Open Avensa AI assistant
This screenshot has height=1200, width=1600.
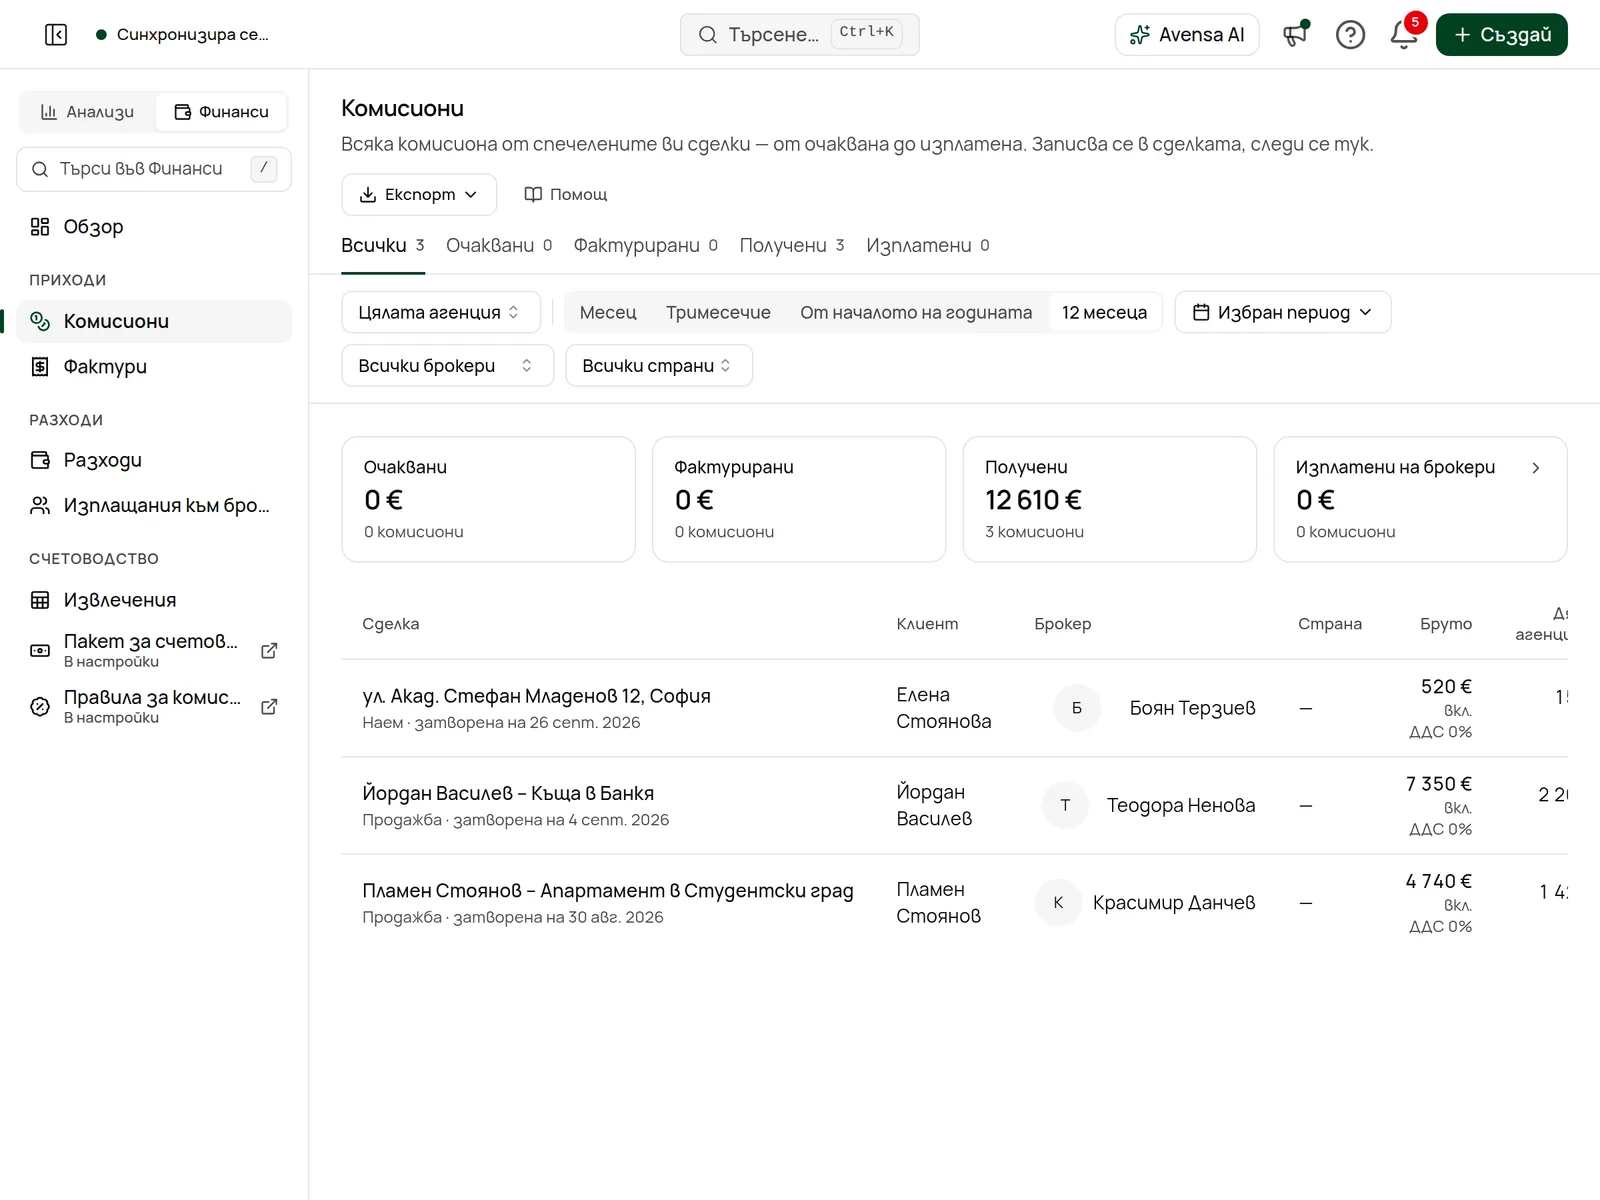pyautogui.click(x=1187, y=35)
